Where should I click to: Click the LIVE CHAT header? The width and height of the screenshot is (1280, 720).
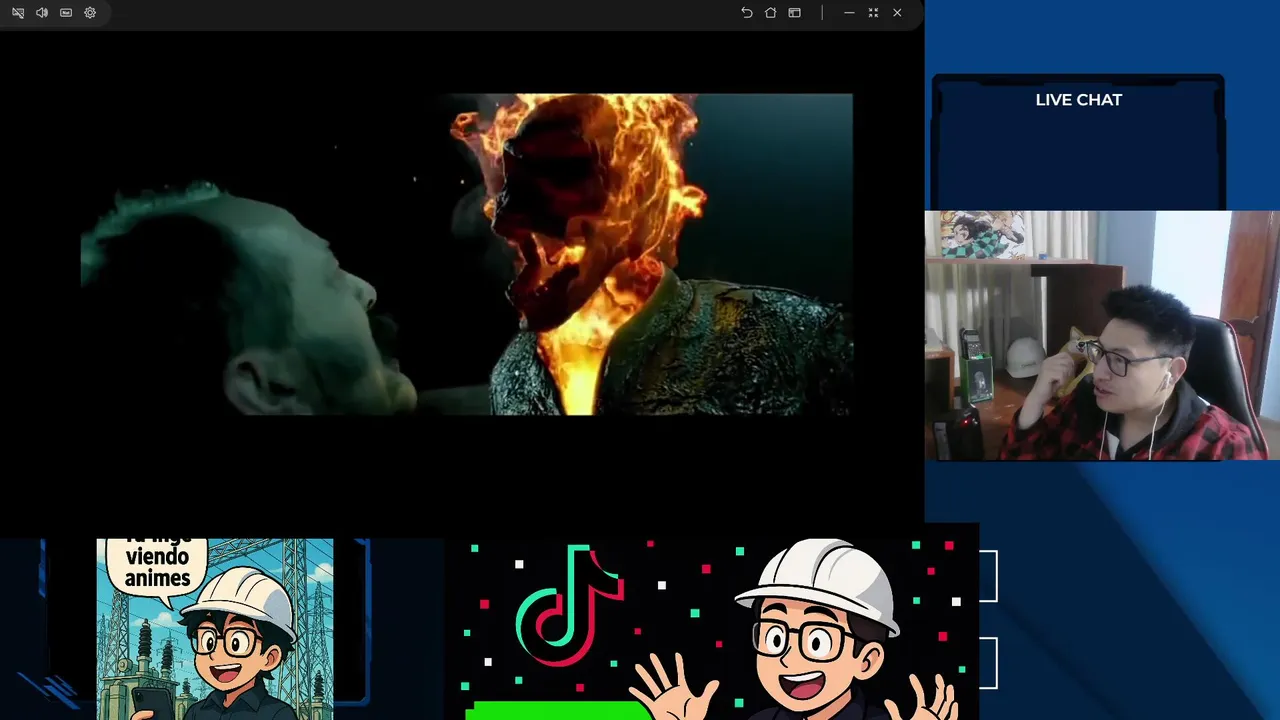[1078, 100]
